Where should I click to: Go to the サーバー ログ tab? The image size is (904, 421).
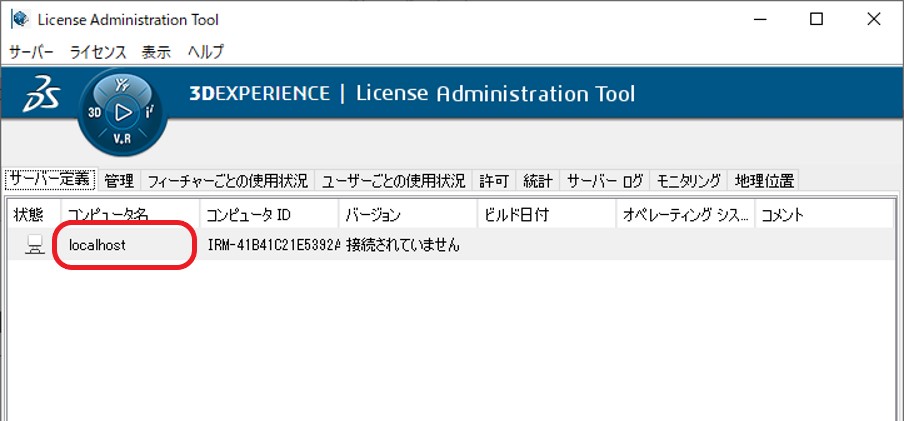coord(604,181)
